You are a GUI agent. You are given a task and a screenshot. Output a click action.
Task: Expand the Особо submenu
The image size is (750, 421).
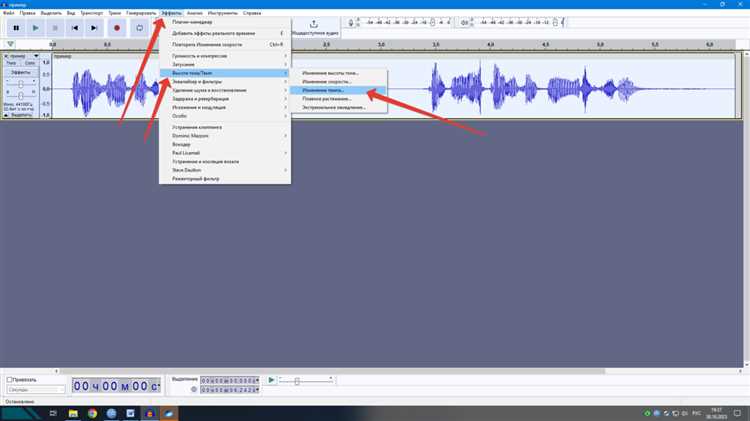coord(225,116)
